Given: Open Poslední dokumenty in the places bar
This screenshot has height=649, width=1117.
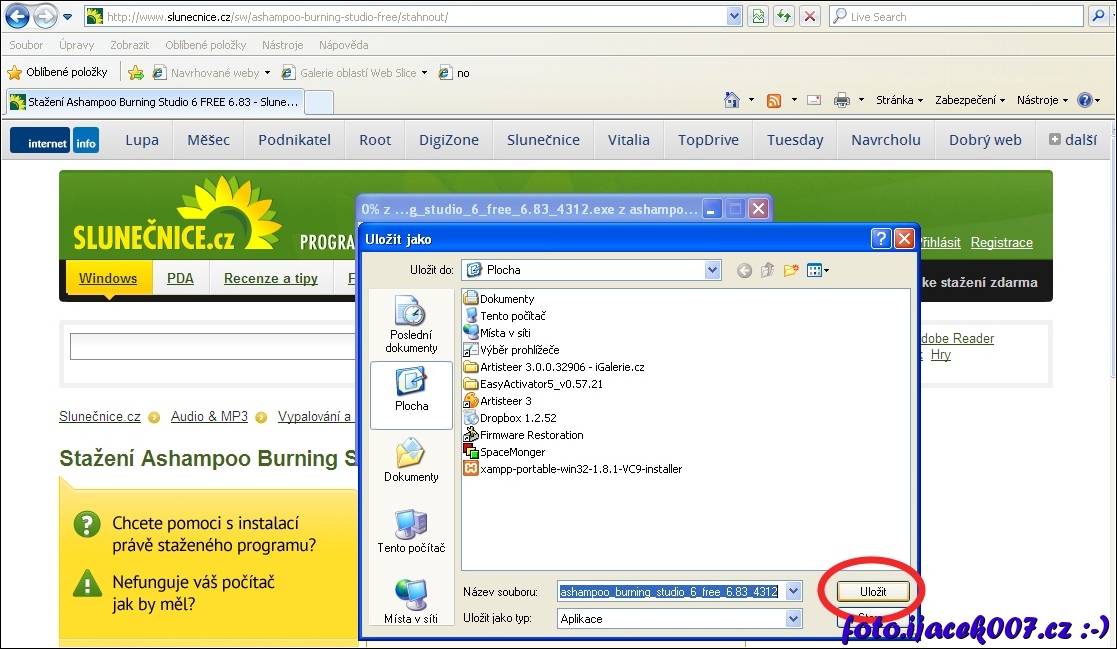Looking at the screenshot, I should 411,325.
